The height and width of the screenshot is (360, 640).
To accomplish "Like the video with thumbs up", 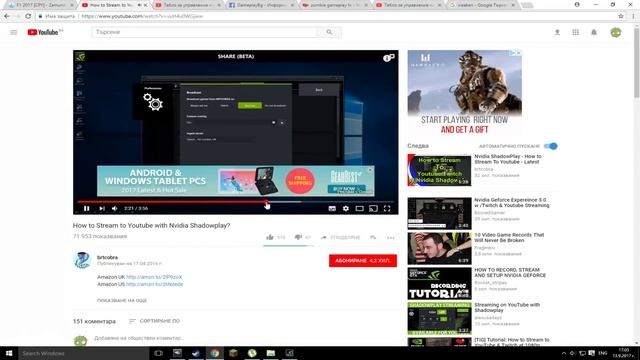I will click(270, 237).
